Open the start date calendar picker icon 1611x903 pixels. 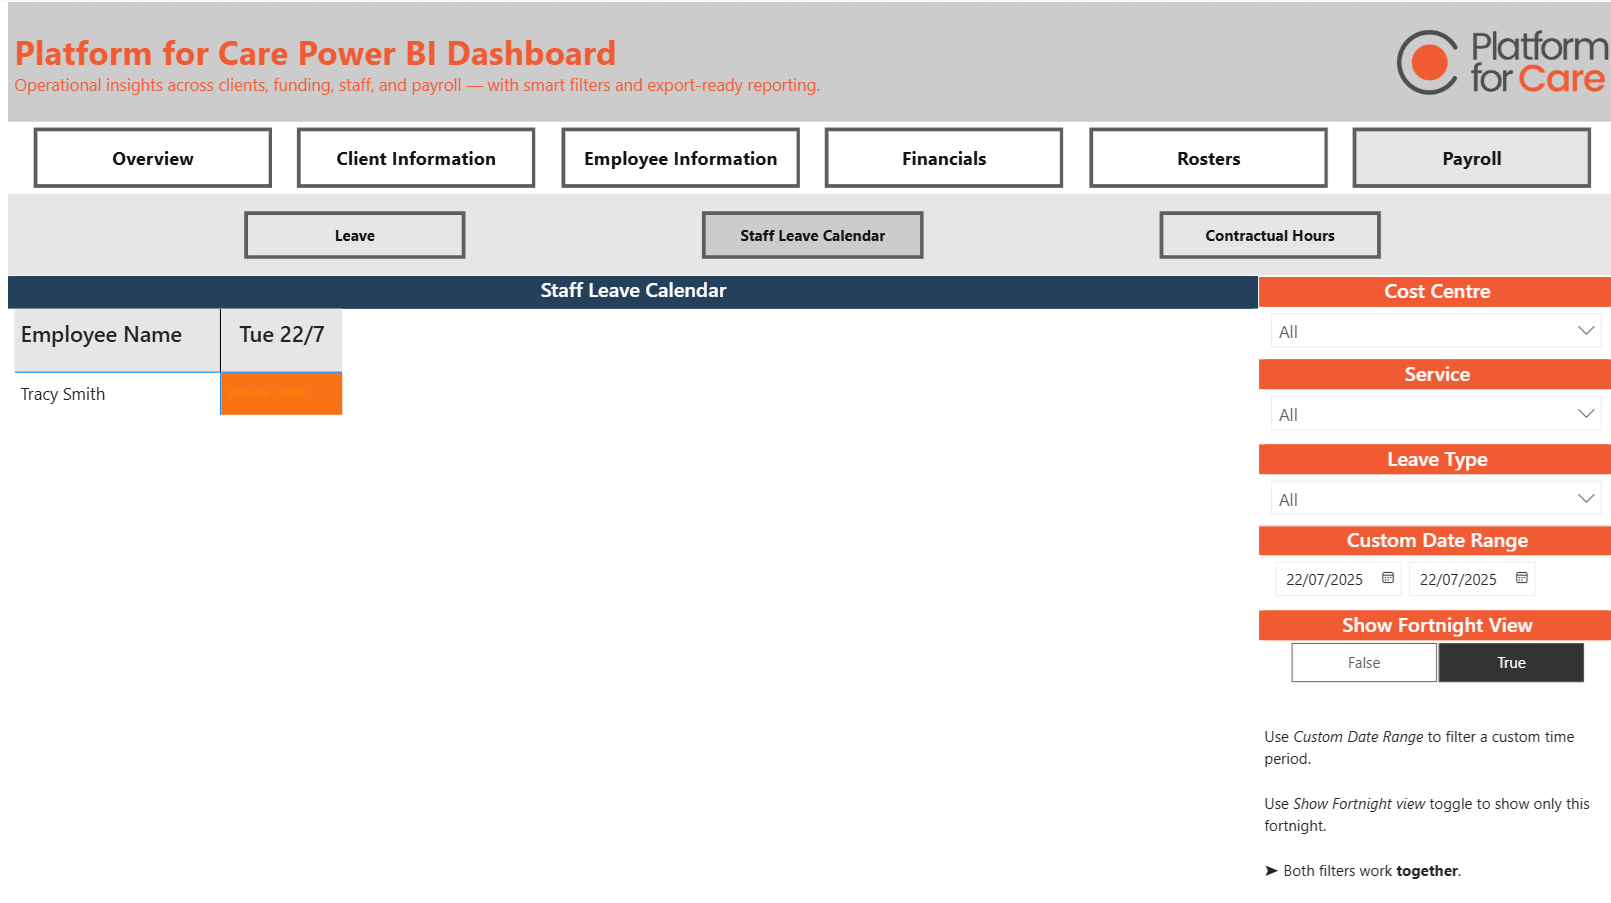(1388, 578)
